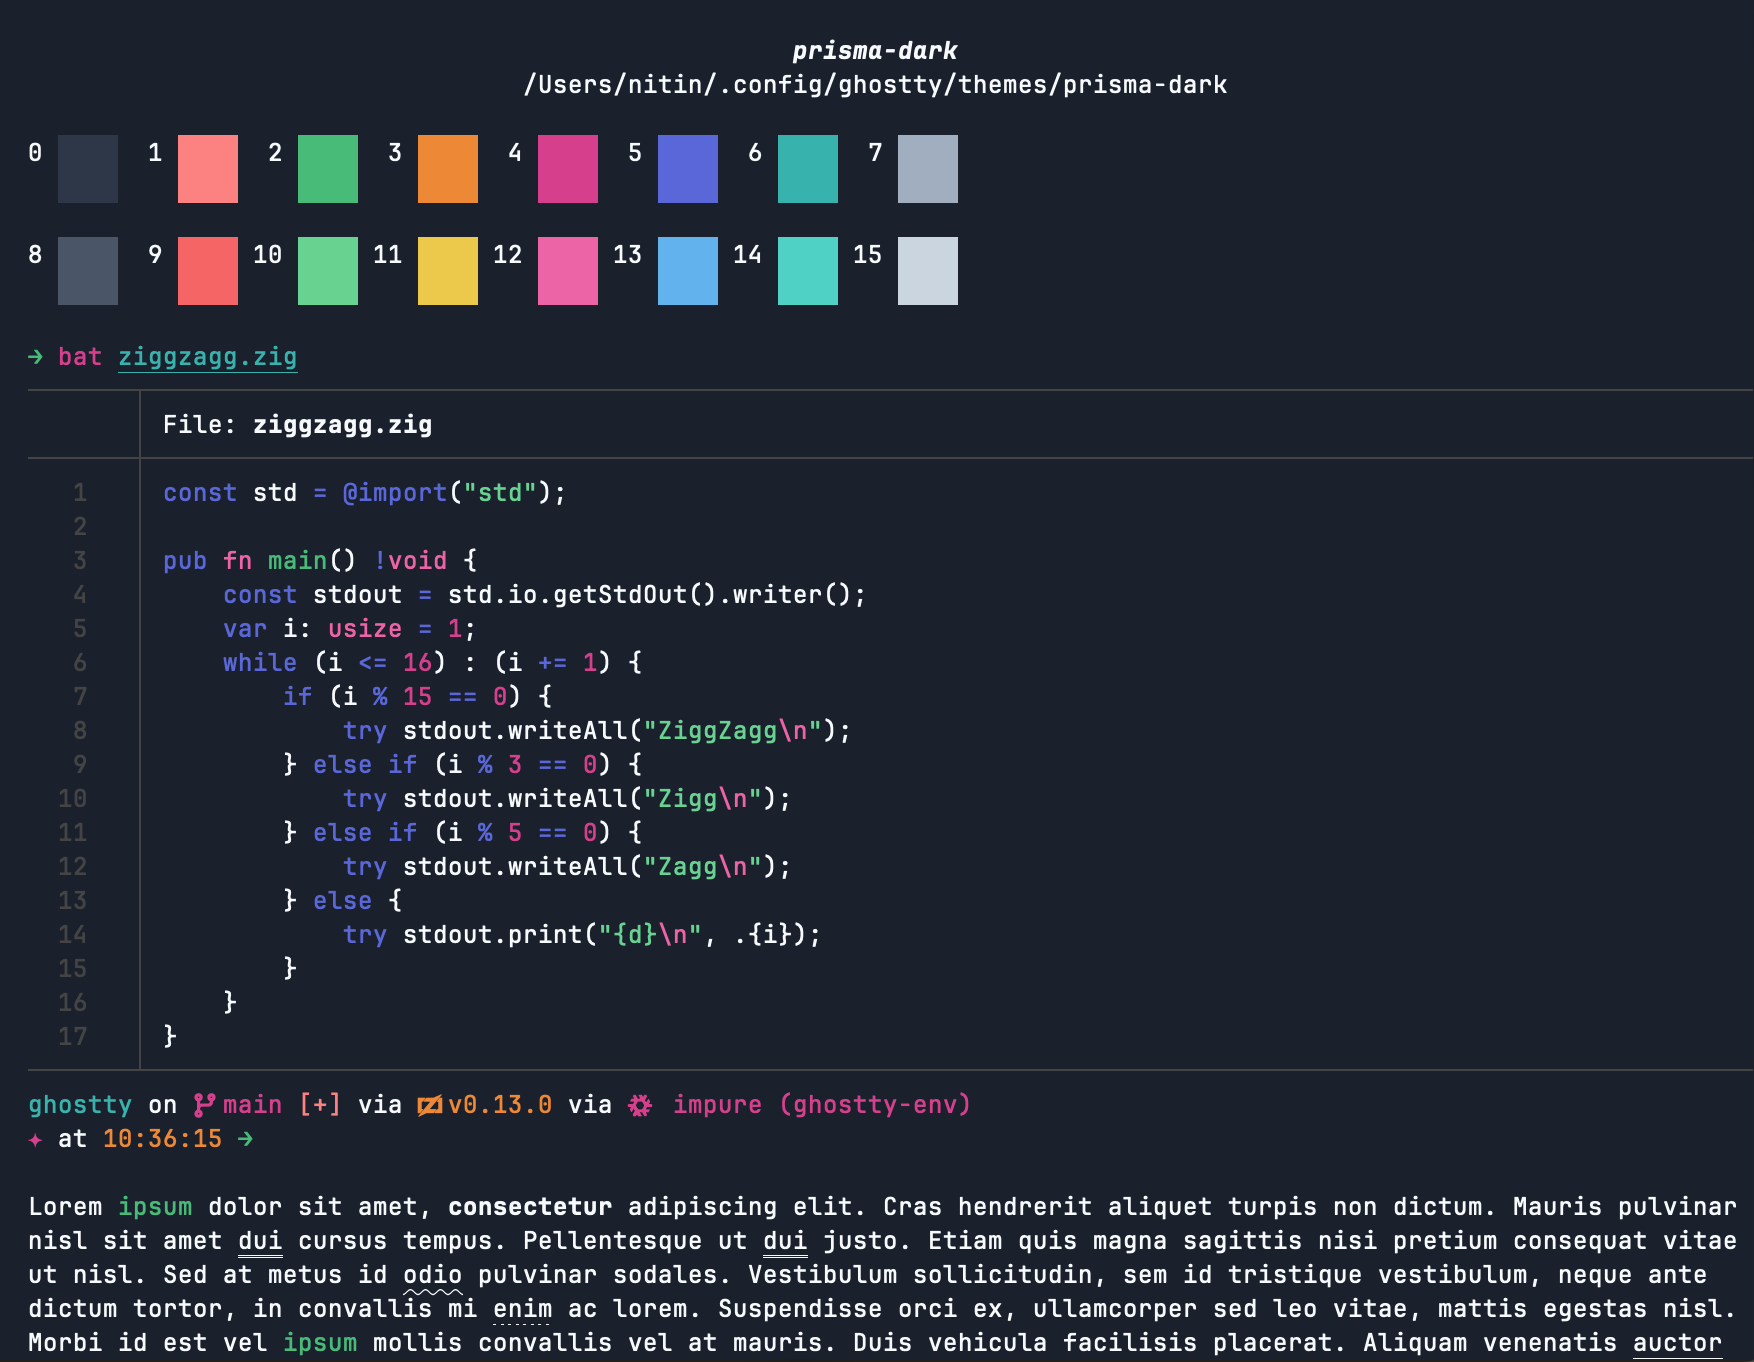The image size is (1754, 1362).
Task: Click the green prompt arrow before bat
Action: (36, 357)
